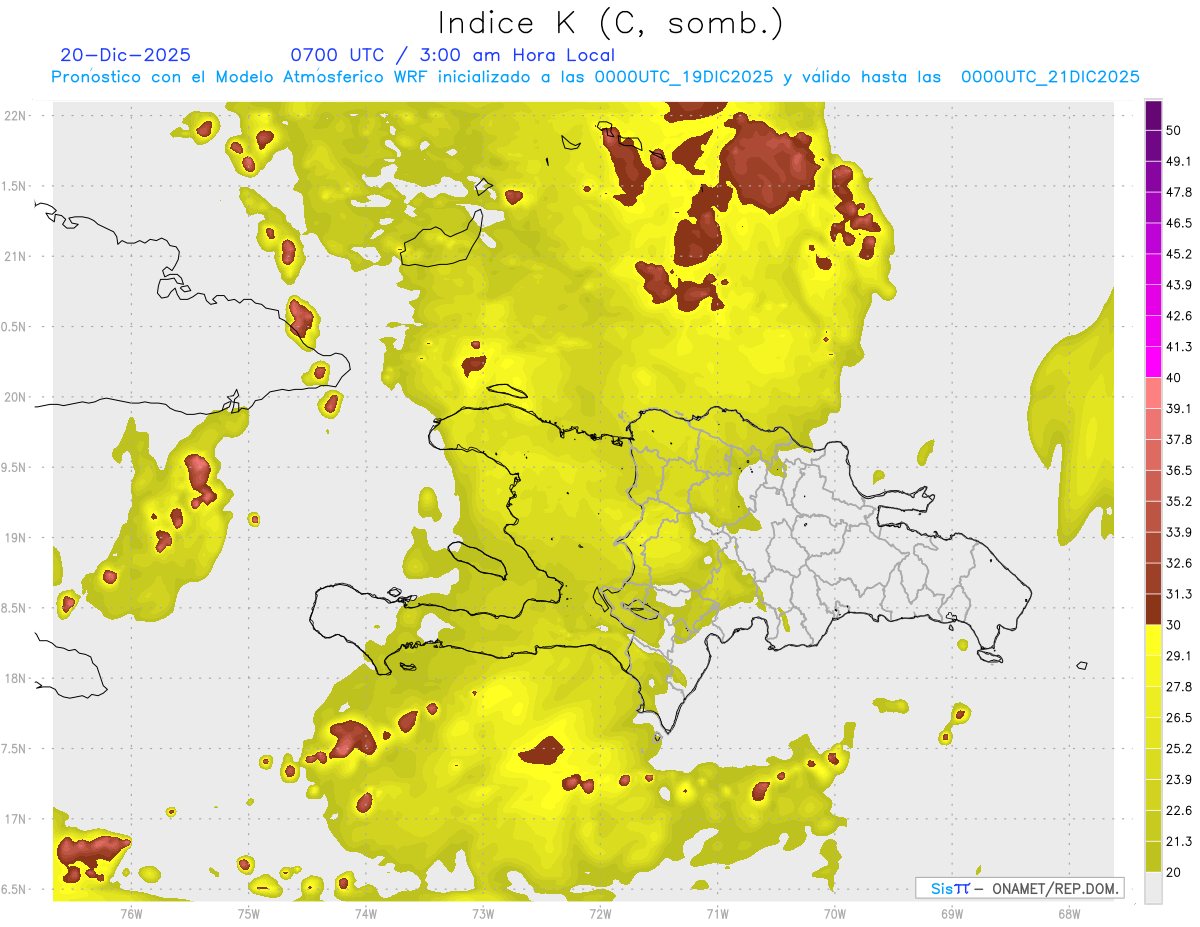Image resolution: width=1200 pixels, height=927 pixels.
Task: Click the "37.8" legend value
Action: [1180, 439]
